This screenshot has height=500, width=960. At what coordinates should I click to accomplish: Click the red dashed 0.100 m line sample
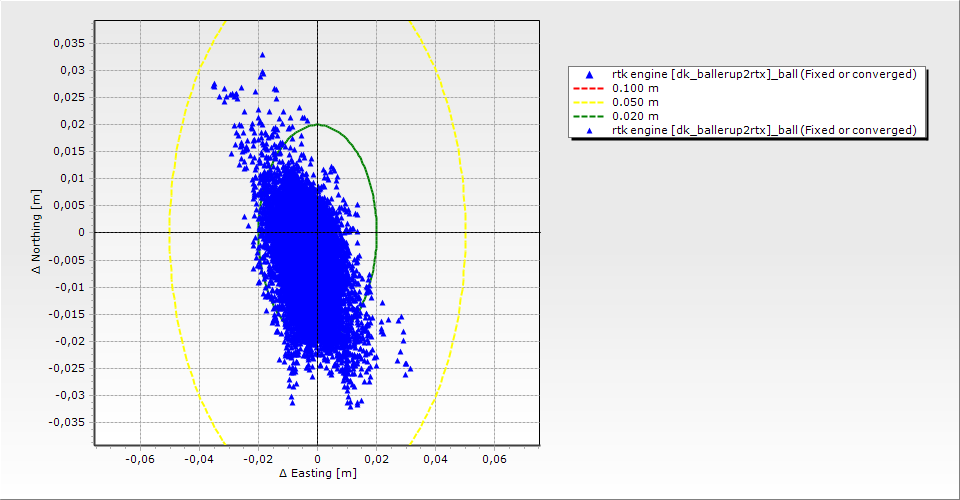pyautogui.click(x=588, y=89)
